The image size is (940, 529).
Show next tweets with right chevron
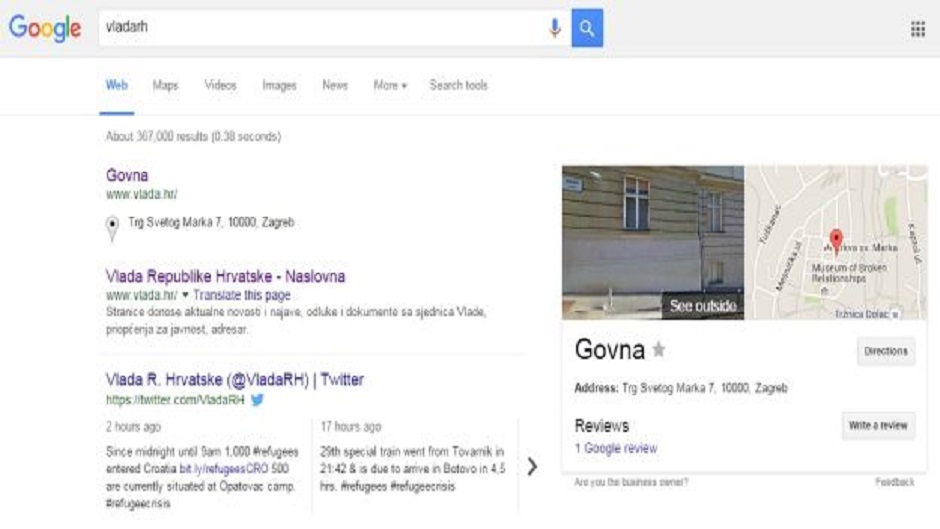[x=532, y=467]
